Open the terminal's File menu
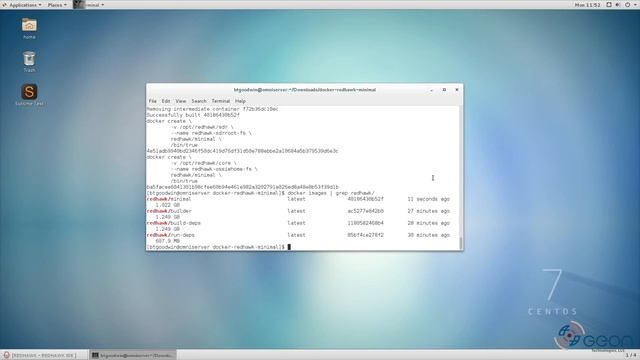 [x=153, y=101]
